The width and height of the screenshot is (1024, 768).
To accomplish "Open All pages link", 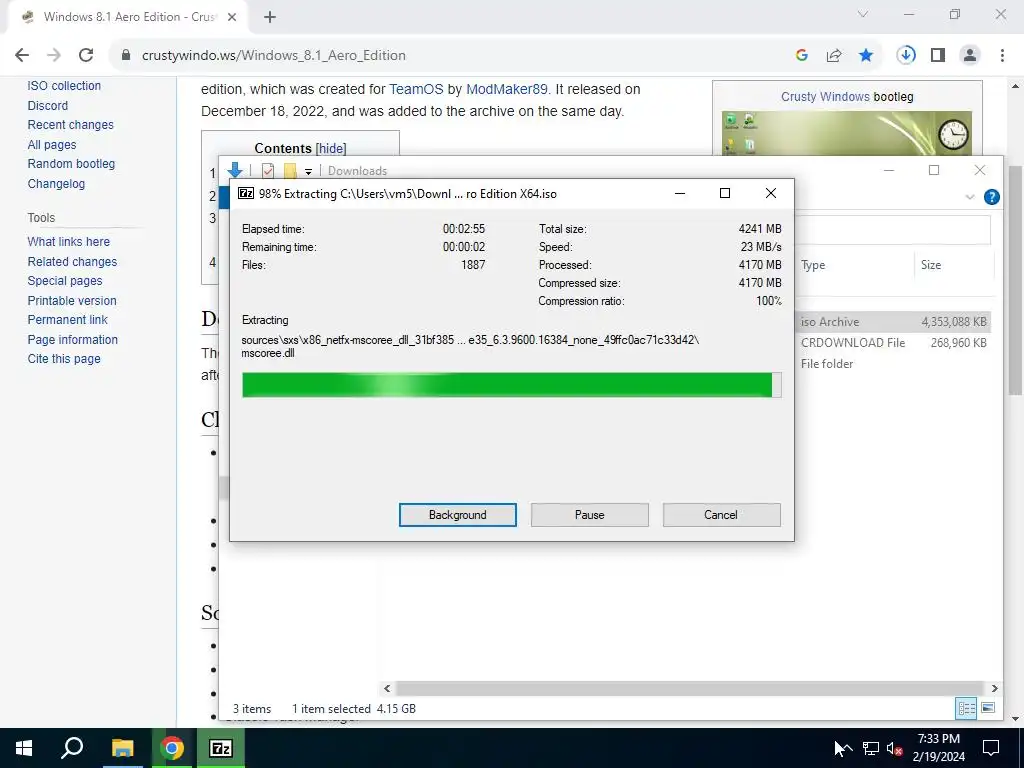I will 52,144.
